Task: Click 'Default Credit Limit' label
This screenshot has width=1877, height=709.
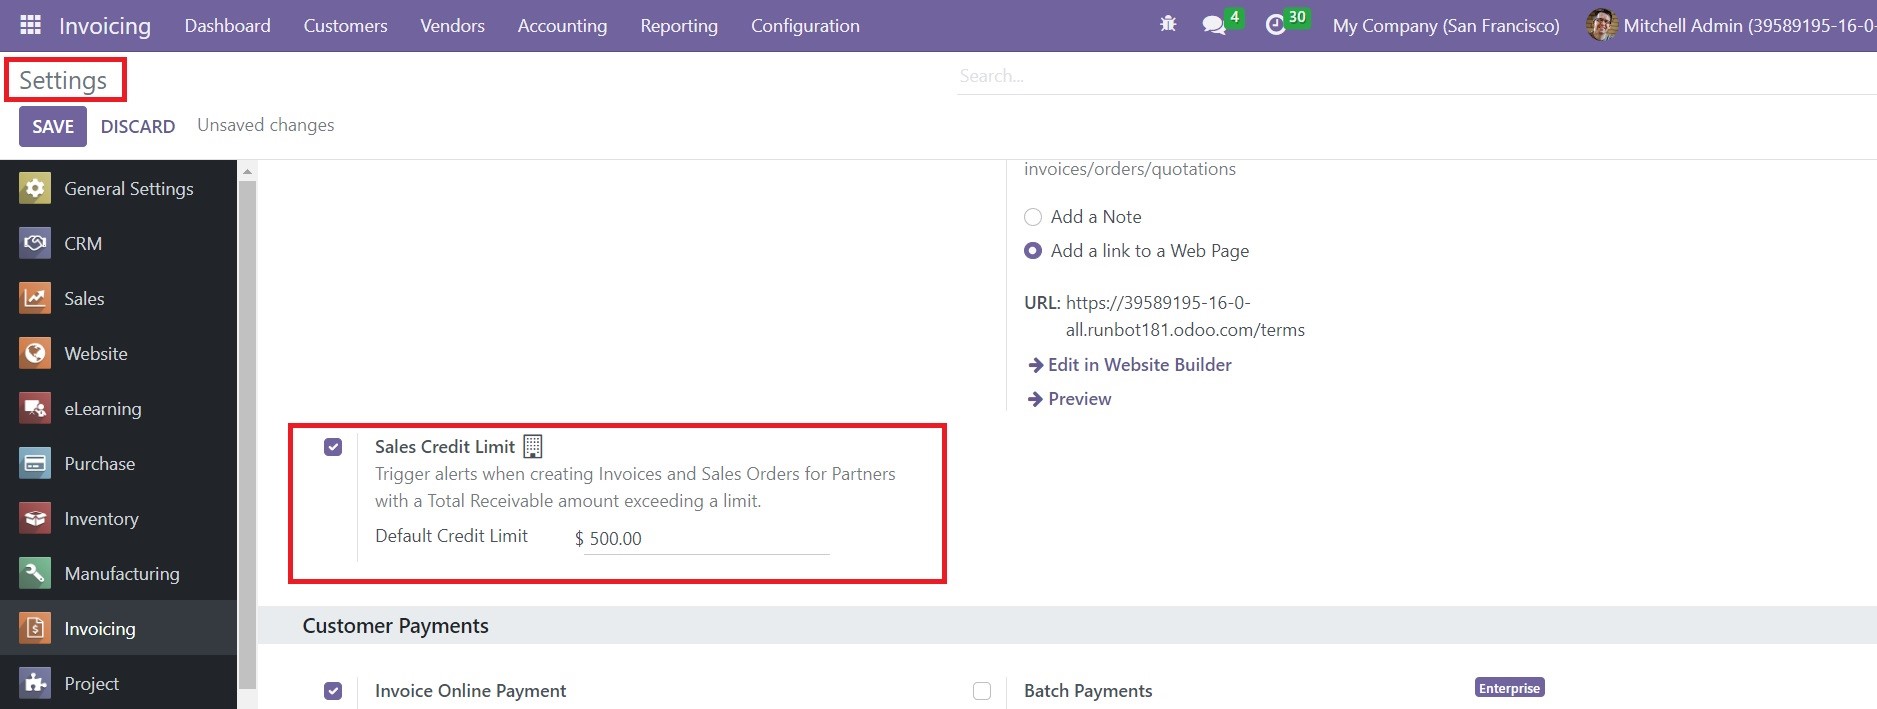Action: tap(451, 536)
